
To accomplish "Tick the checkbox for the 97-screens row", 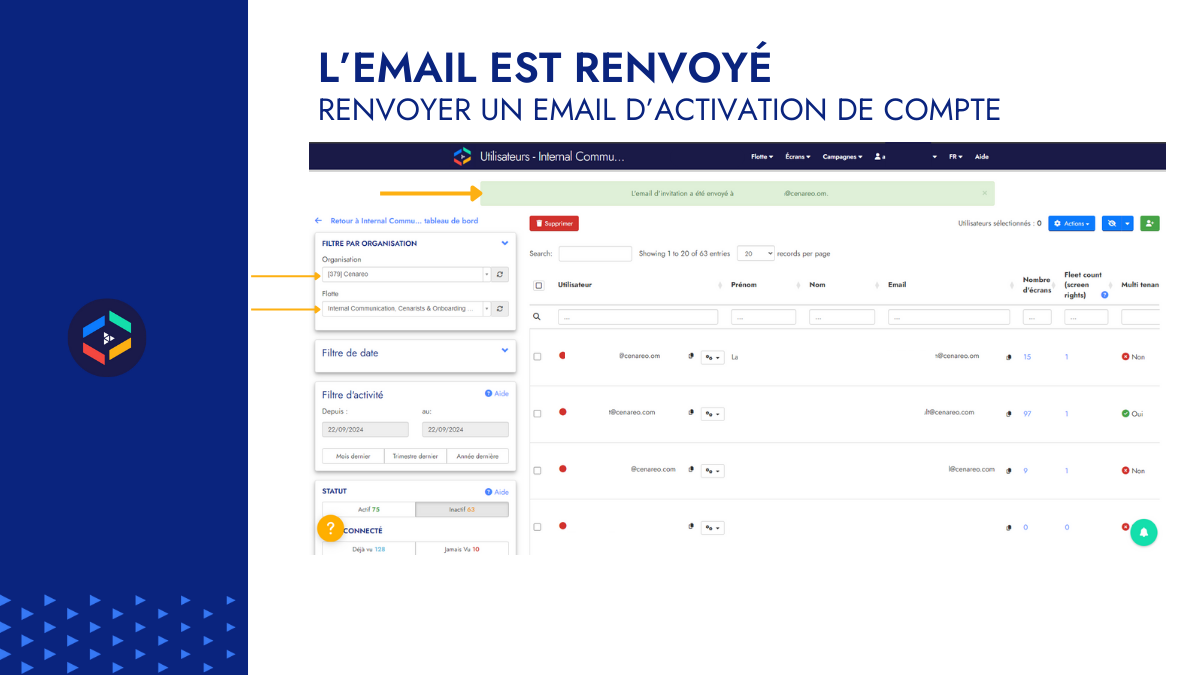I will (x=538, y=413).
